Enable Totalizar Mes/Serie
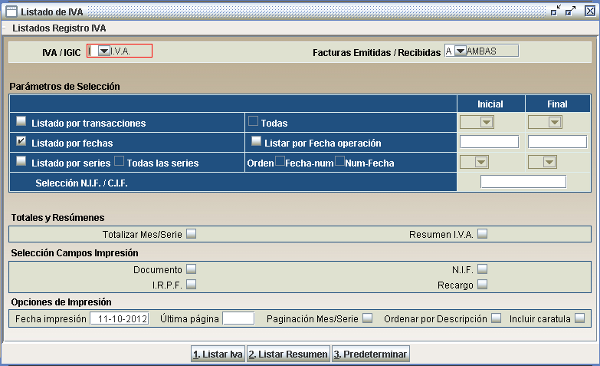600x366 pixels. [x=191, y=234]
